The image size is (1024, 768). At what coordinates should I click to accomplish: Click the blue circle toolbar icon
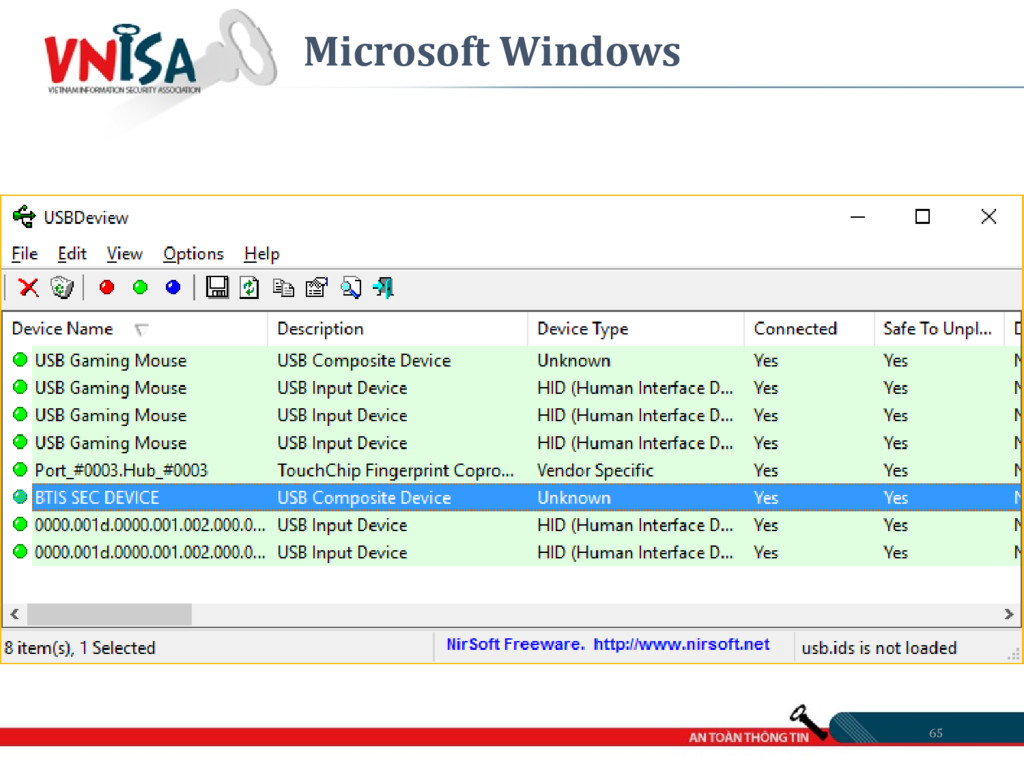[173, 287]
